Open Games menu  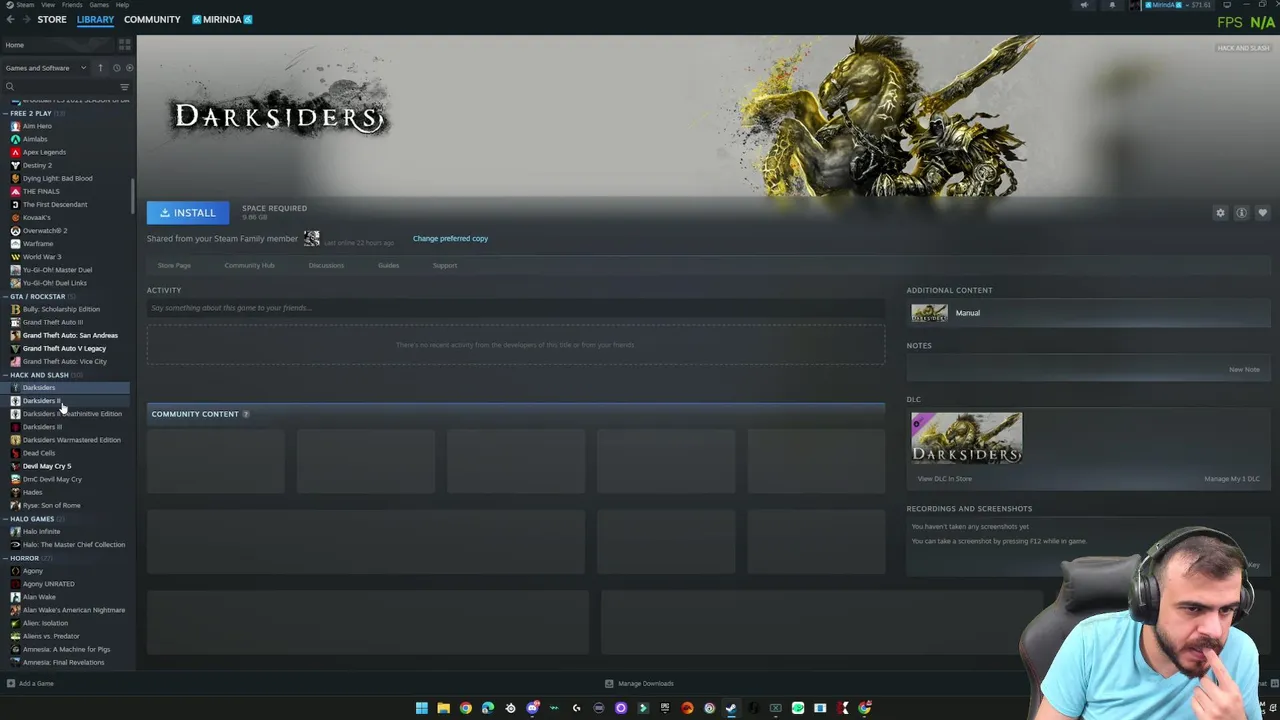coord(99,5)
